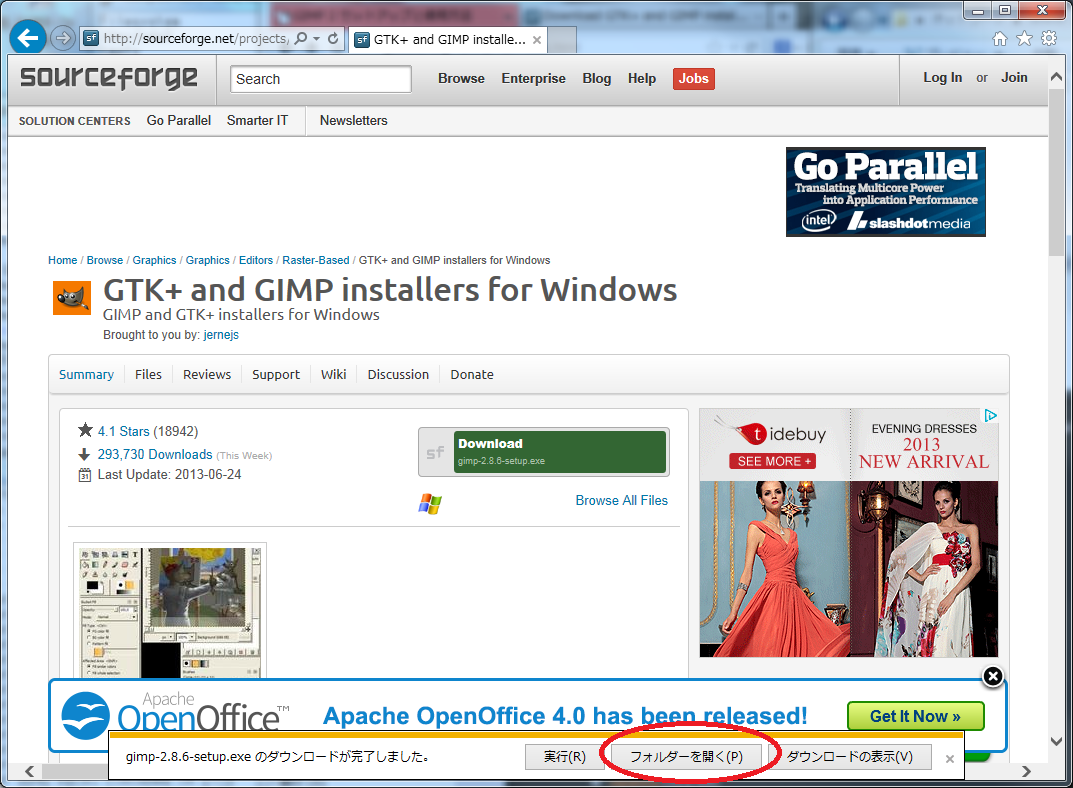
Task: Open the Browse menu item
Action: coord(461,79)
